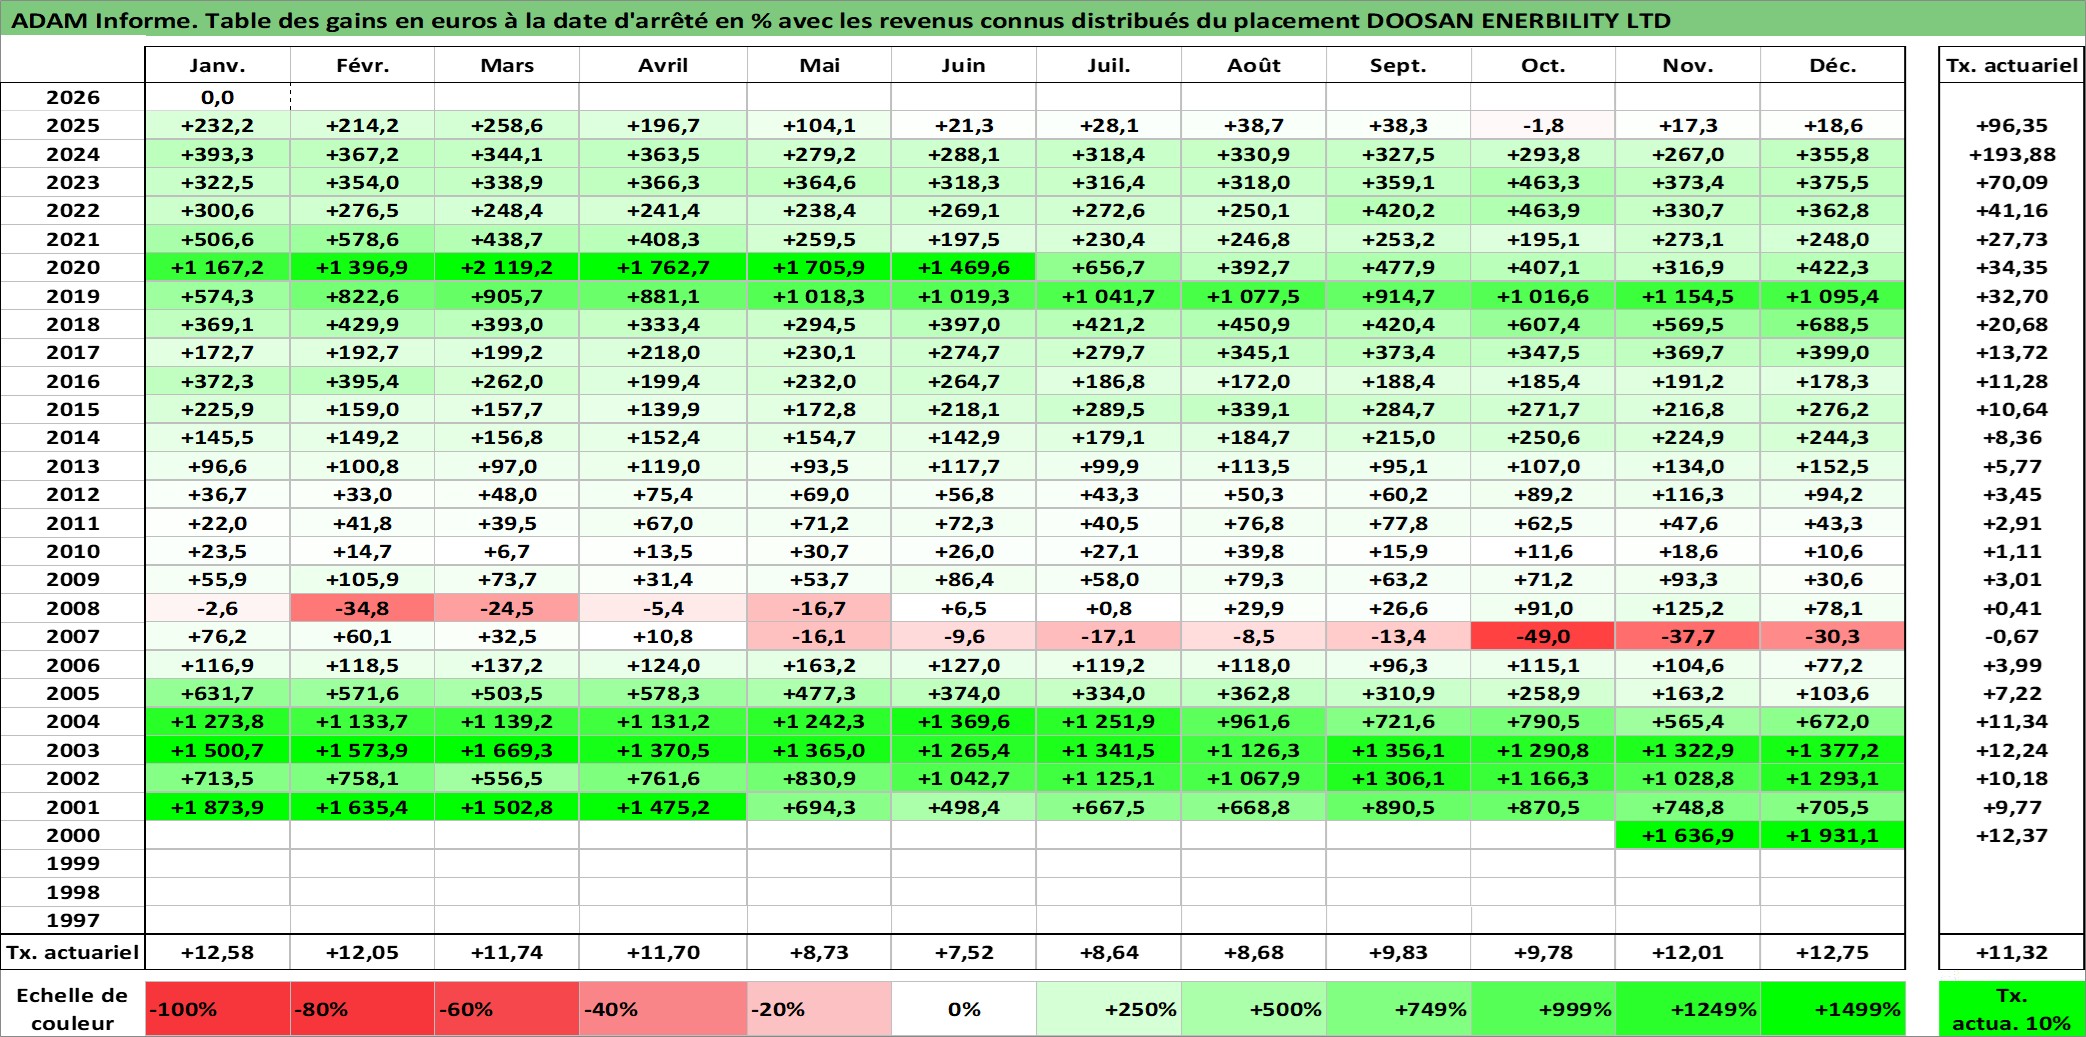
Task: Click the cell showing +1 636,9
Action: [1688, 835]
